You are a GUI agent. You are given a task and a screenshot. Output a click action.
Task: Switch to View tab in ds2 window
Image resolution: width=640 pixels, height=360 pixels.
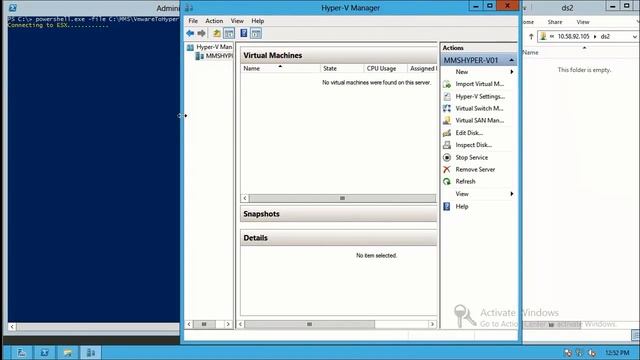(583, 22)
